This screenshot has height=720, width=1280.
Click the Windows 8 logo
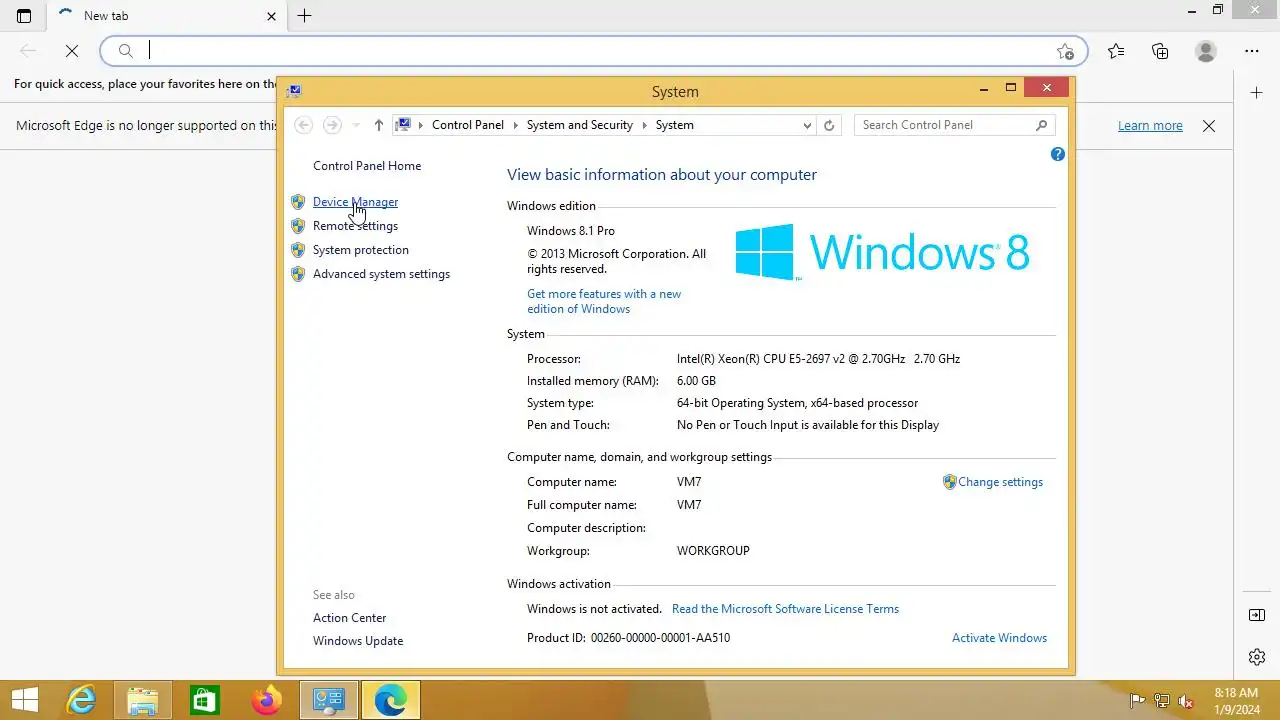click(x=881, y=251)
